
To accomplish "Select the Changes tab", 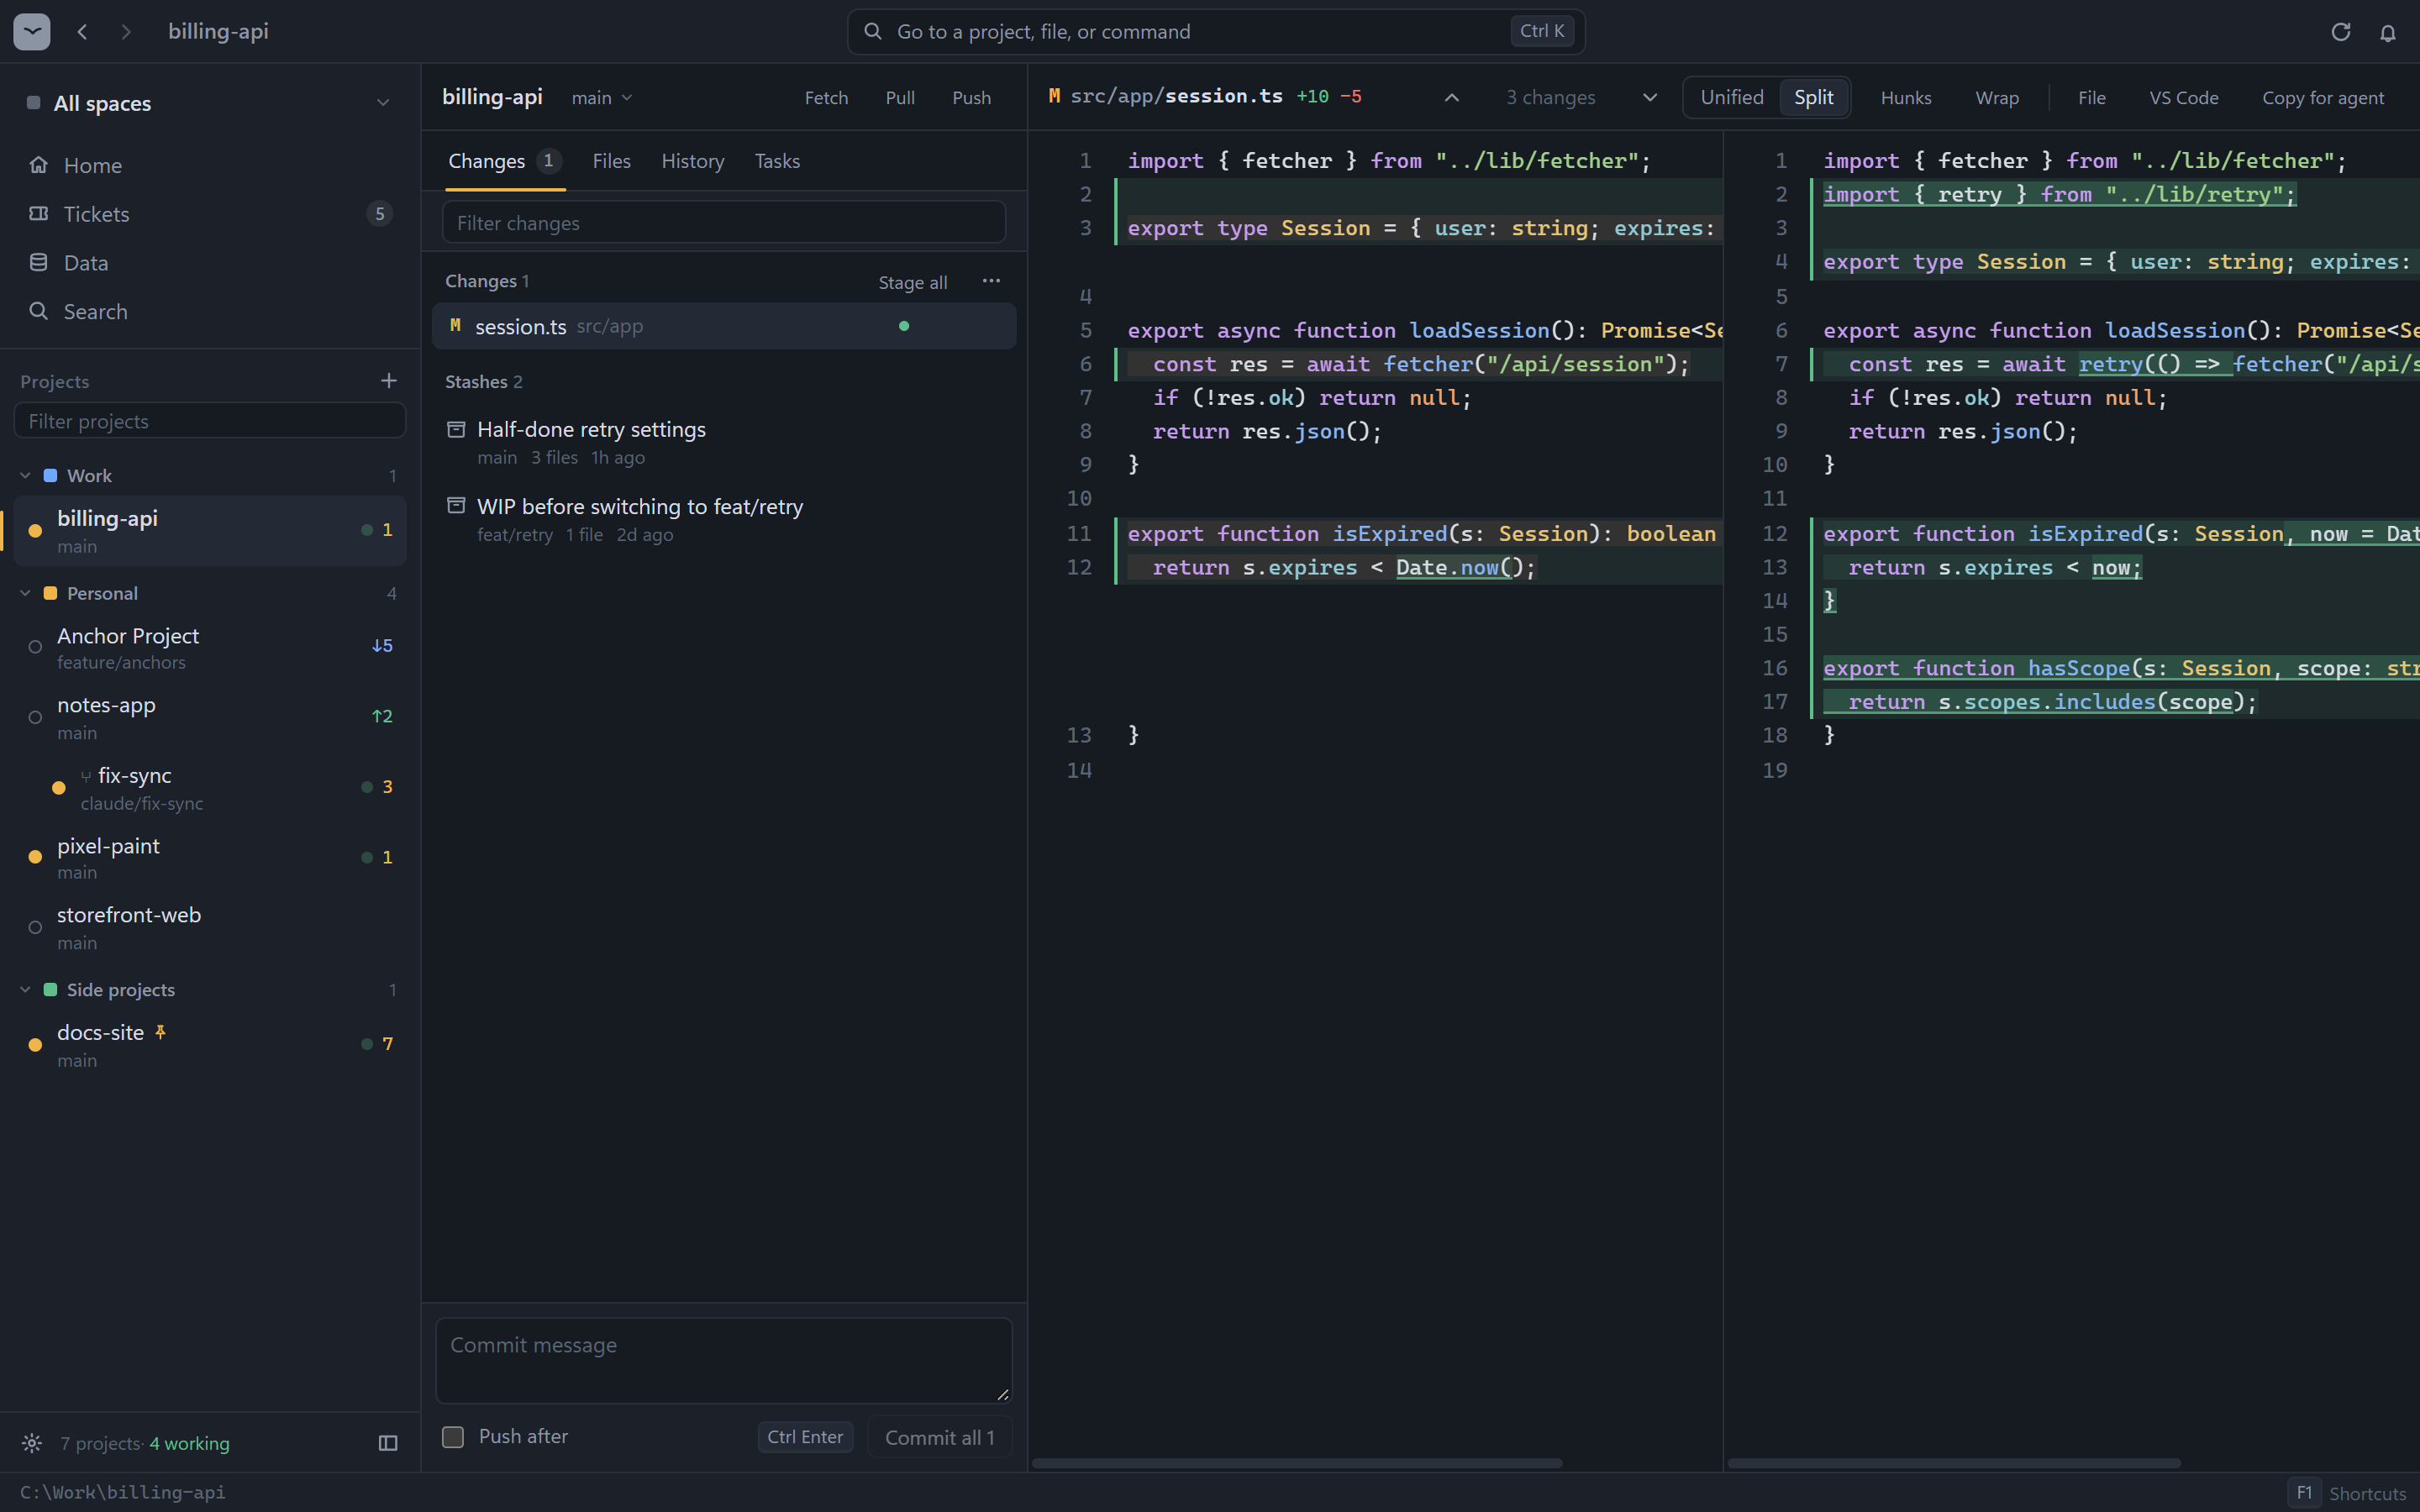I will (504, 161).
